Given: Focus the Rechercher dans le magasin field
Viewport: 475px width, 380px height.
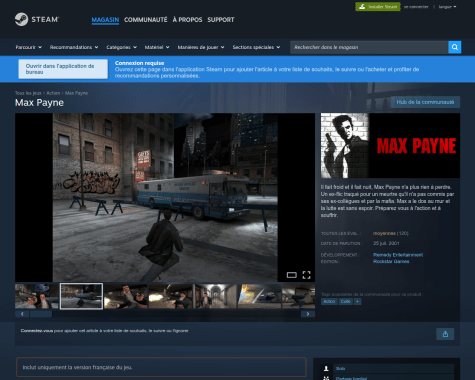Looking at the screenshot, I should (369, 47).
